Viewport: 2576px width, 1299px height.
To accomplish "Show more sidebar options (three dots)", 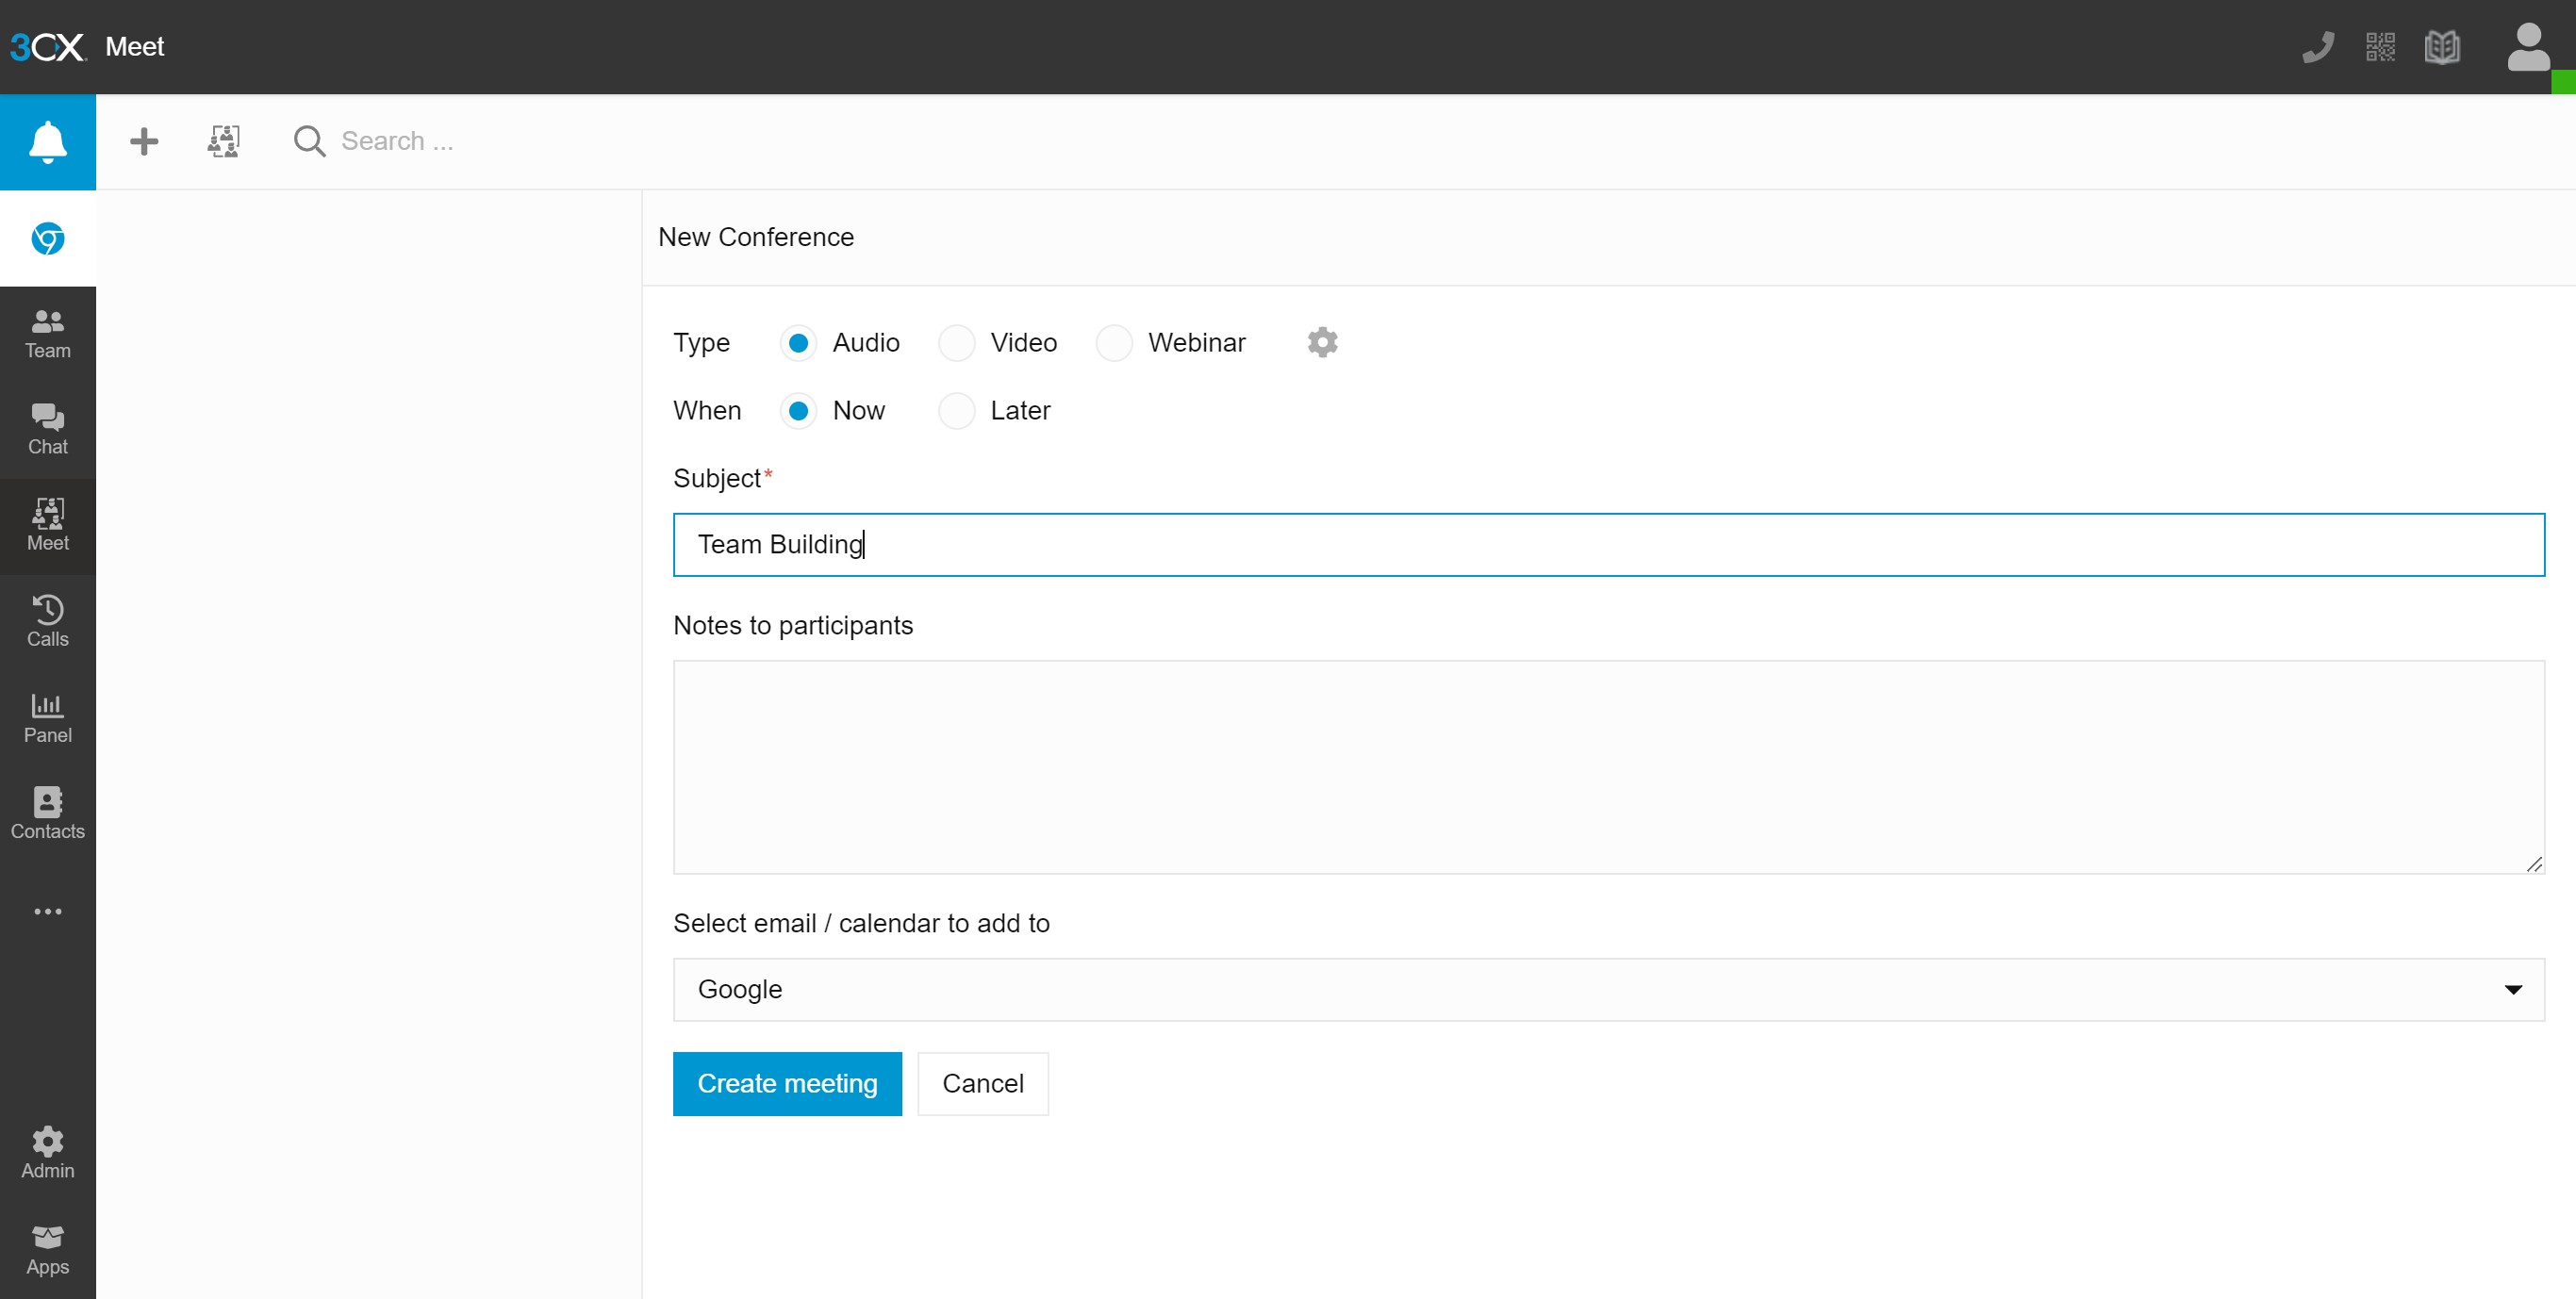I will click(48, 911).
